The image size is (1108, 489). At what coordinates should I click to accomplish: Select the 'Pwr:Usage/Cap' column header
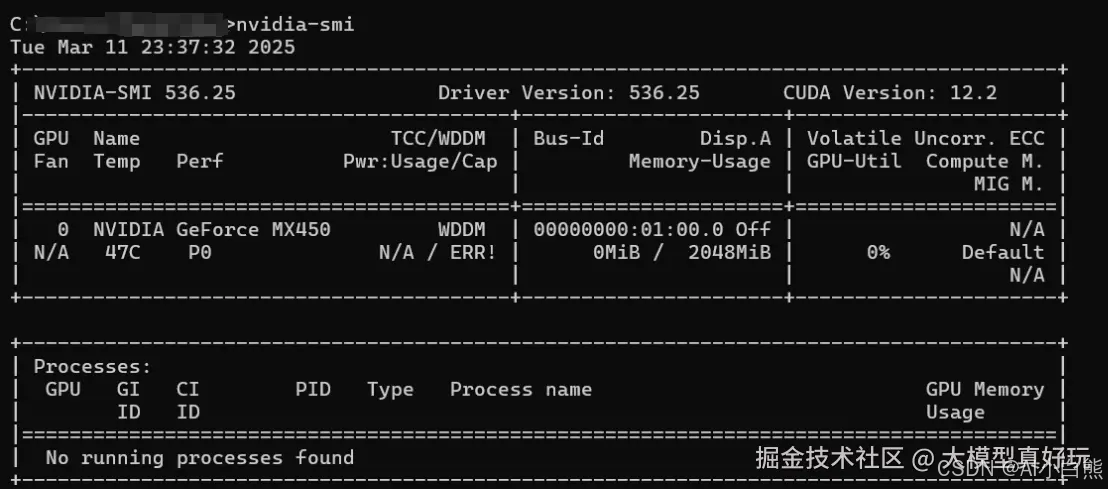[420, 162]
